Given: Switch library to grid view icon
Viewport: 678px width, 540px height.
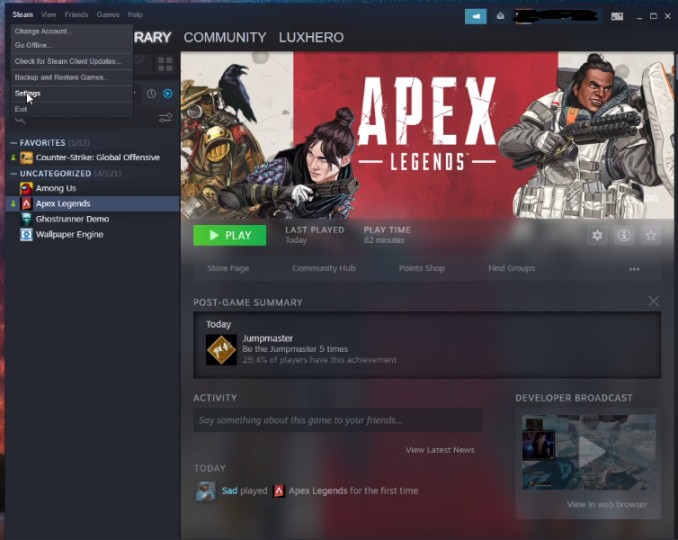Looking at the screenshot, I should point(165,64).
